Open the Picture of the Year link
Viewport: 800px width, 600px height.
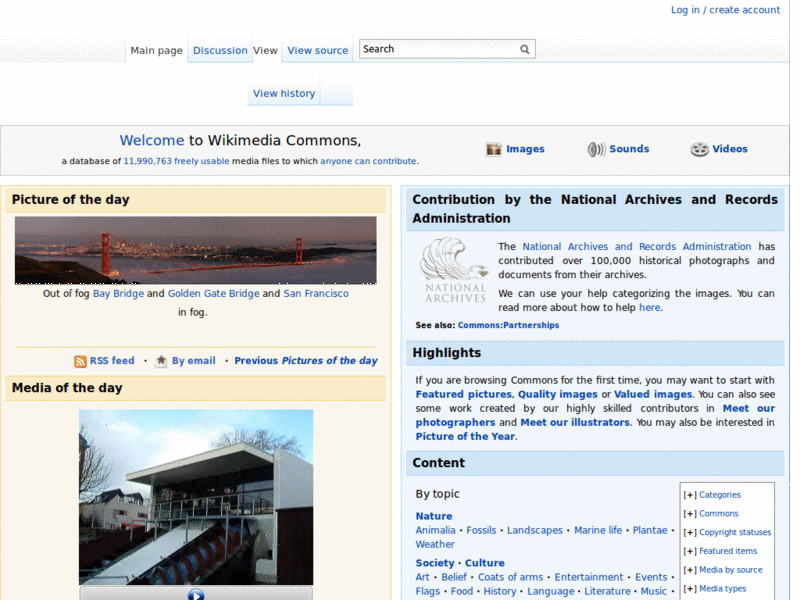point(465,437)
